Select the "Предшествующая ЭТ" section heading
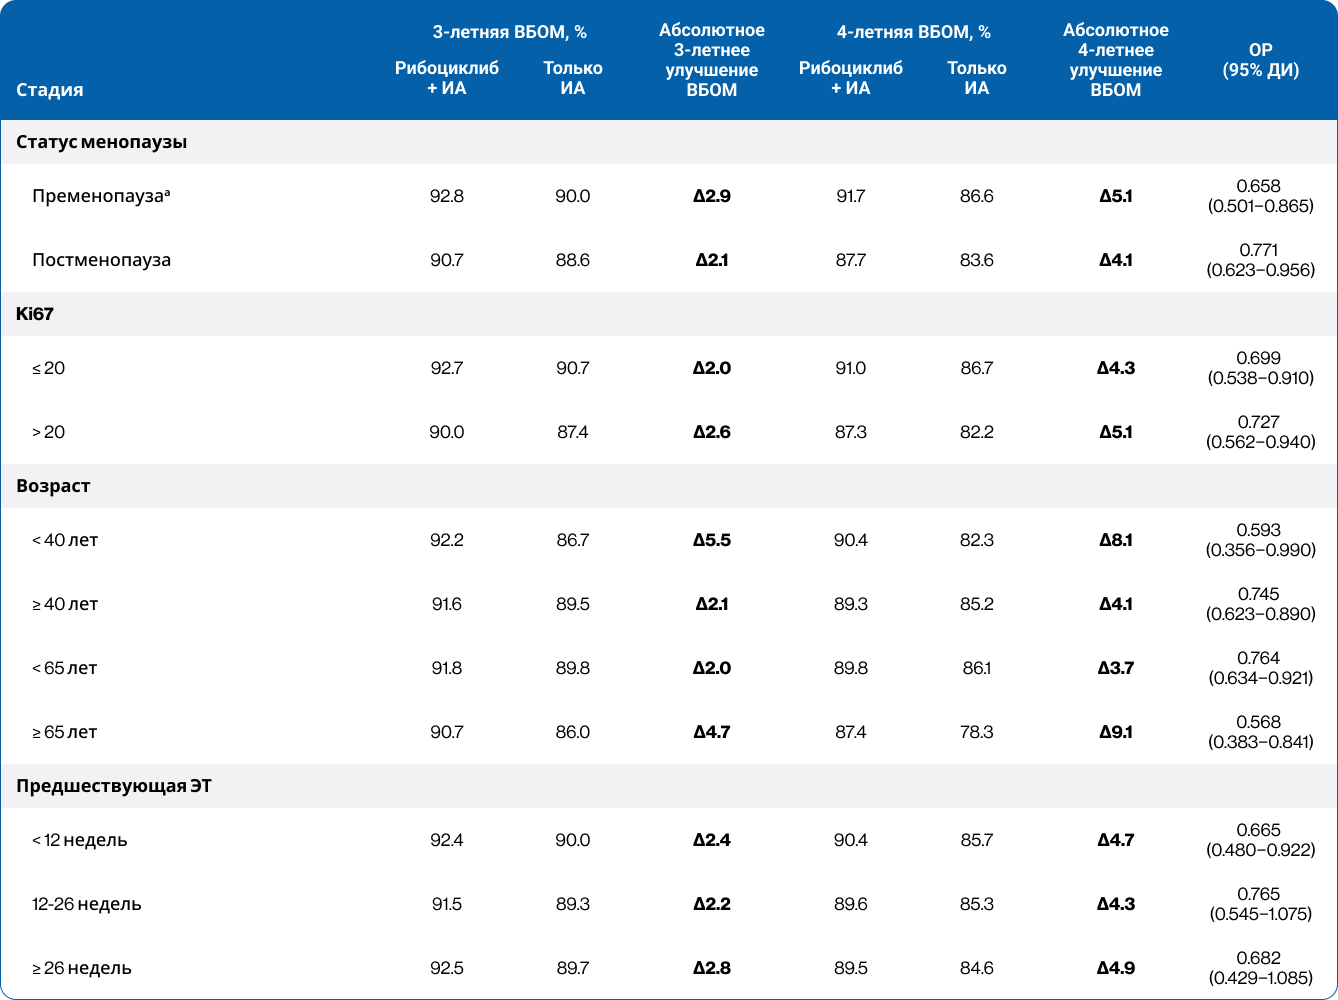The image size is (1338, 1000). [114, 786]
